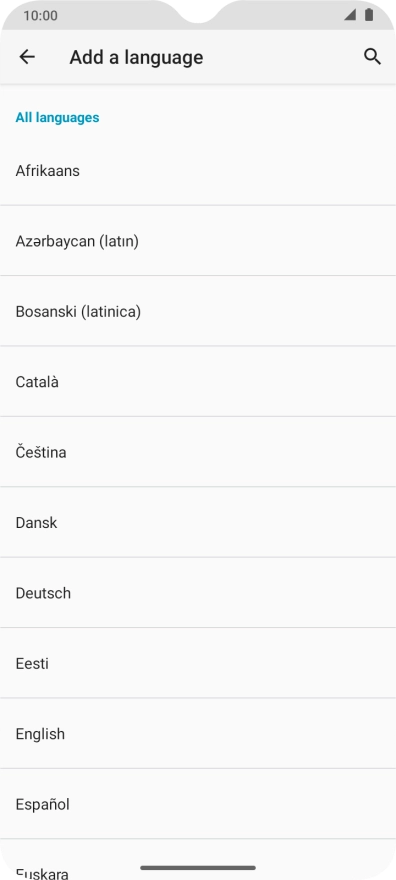Tap the Add a language title
396x880 pixels.
136,57
